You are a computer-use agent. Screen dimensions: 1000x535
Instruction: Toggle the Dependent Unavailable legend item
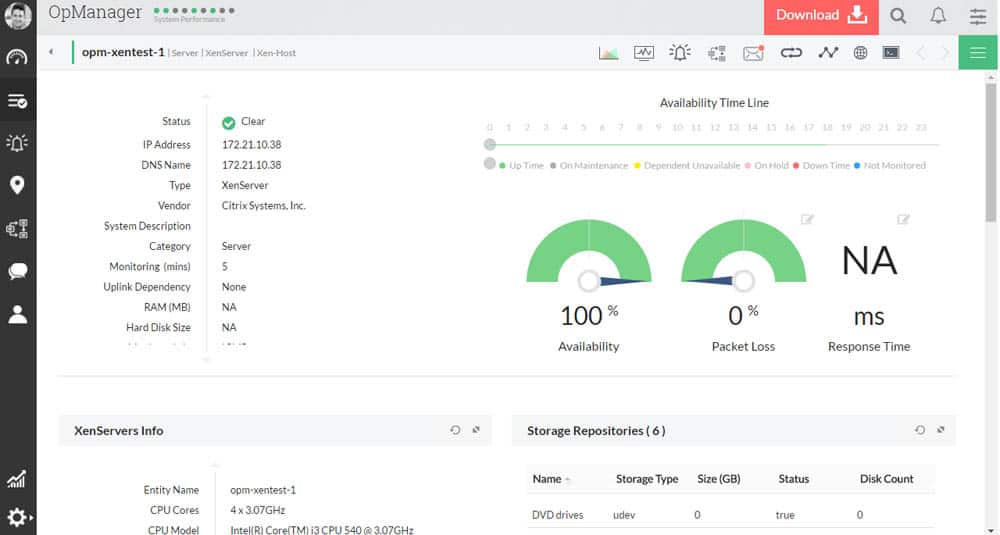[x=688, y=166]
